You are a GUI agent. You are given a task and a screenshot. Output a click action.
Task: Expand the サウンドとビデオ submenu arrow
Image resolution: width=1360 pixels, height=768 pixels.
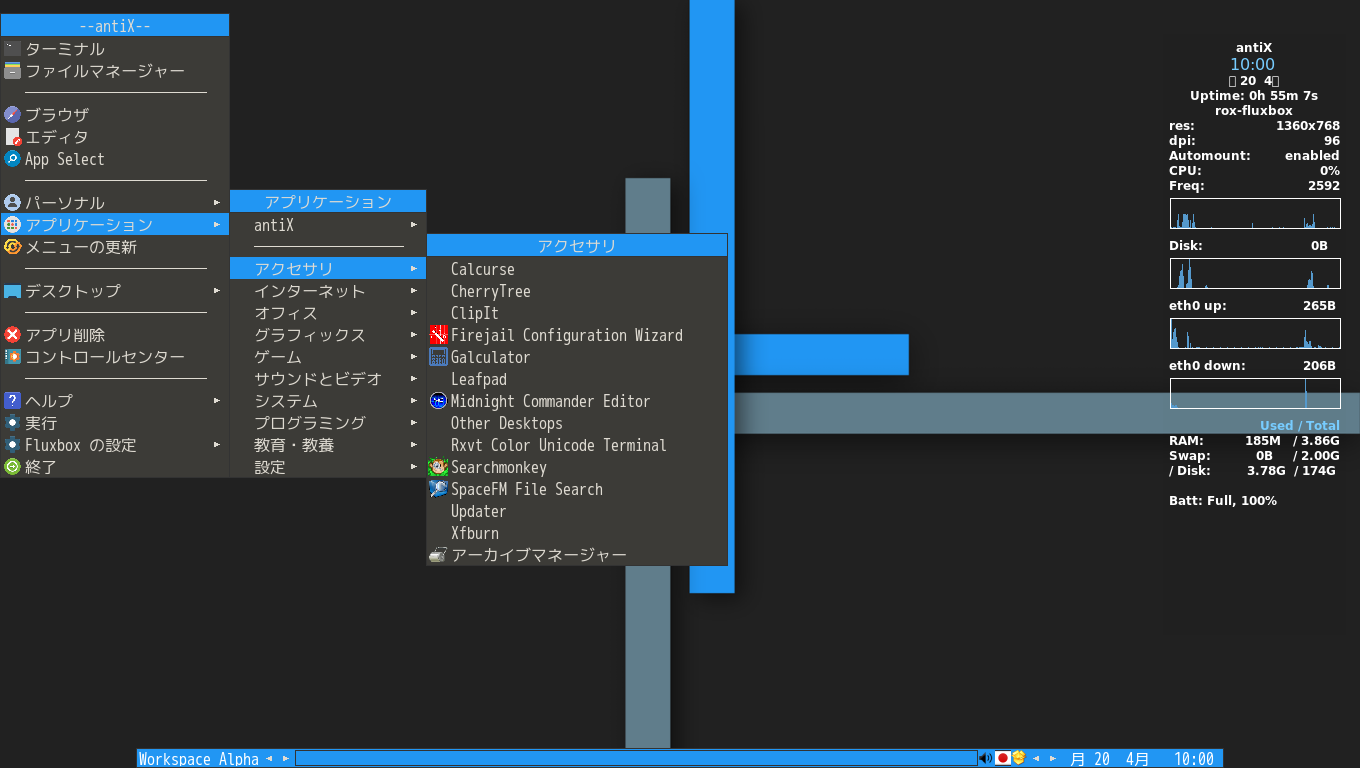tap(414, 379)
